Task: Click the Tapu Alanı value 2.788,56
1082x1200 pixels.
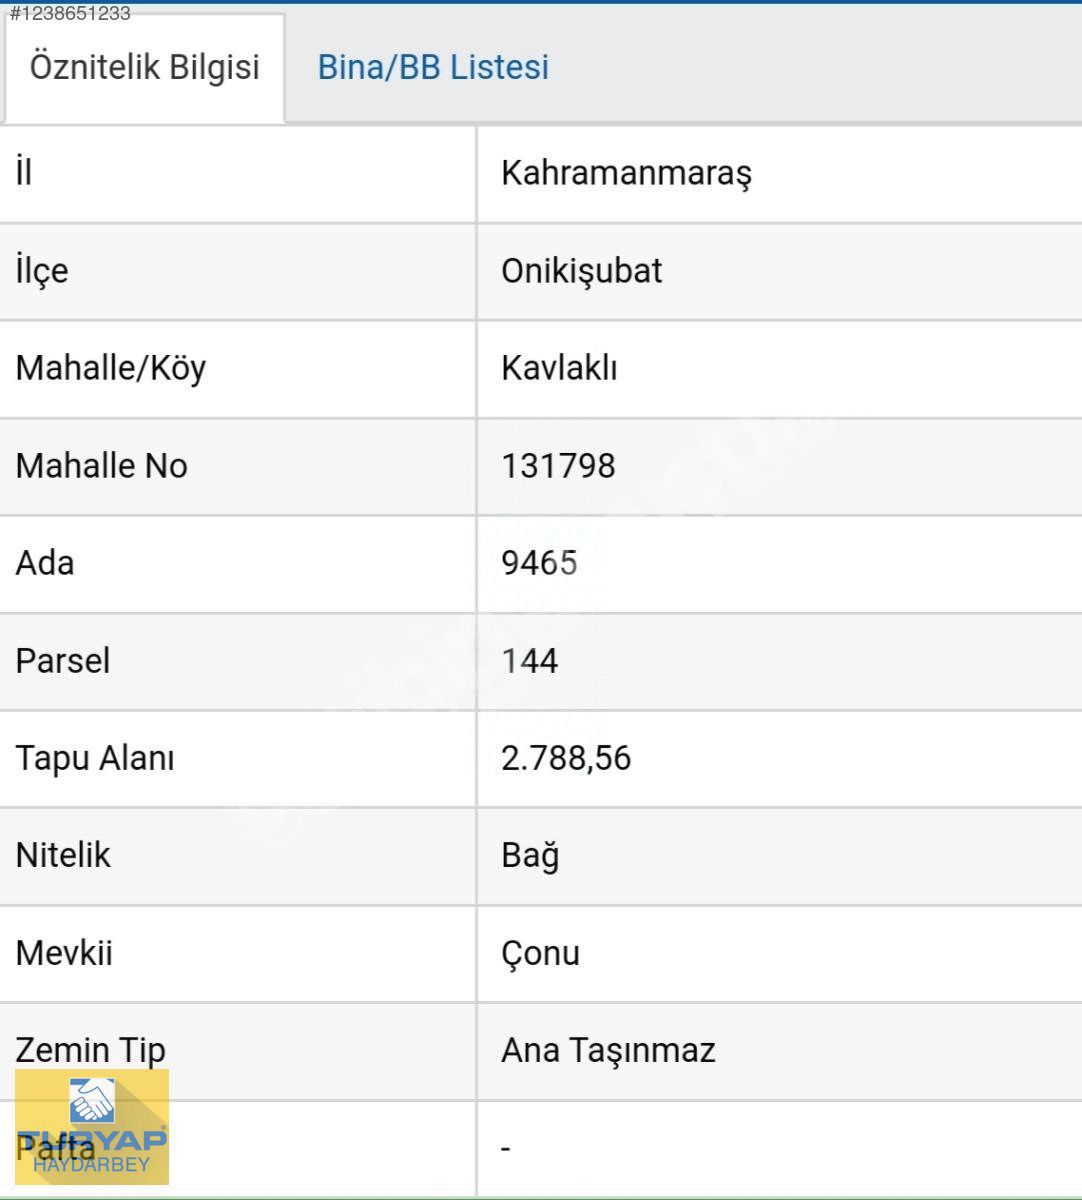Action: tap(566, 758)
